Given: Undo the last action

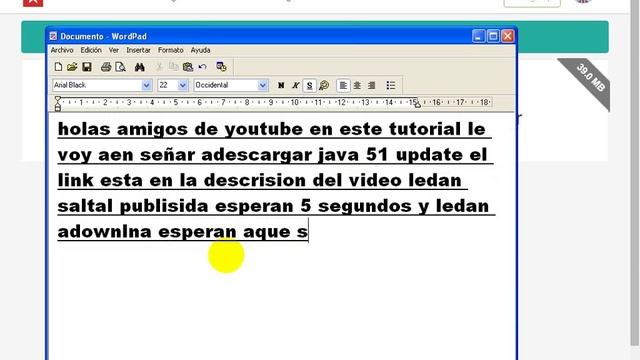Looking at the screenshot, I should pos(202,67).
